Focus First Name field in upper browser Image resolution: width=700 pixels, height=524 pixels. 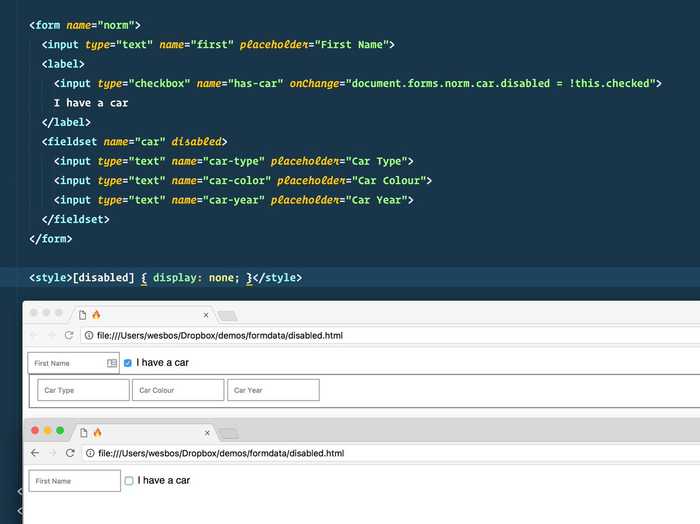tap(74, 363)
